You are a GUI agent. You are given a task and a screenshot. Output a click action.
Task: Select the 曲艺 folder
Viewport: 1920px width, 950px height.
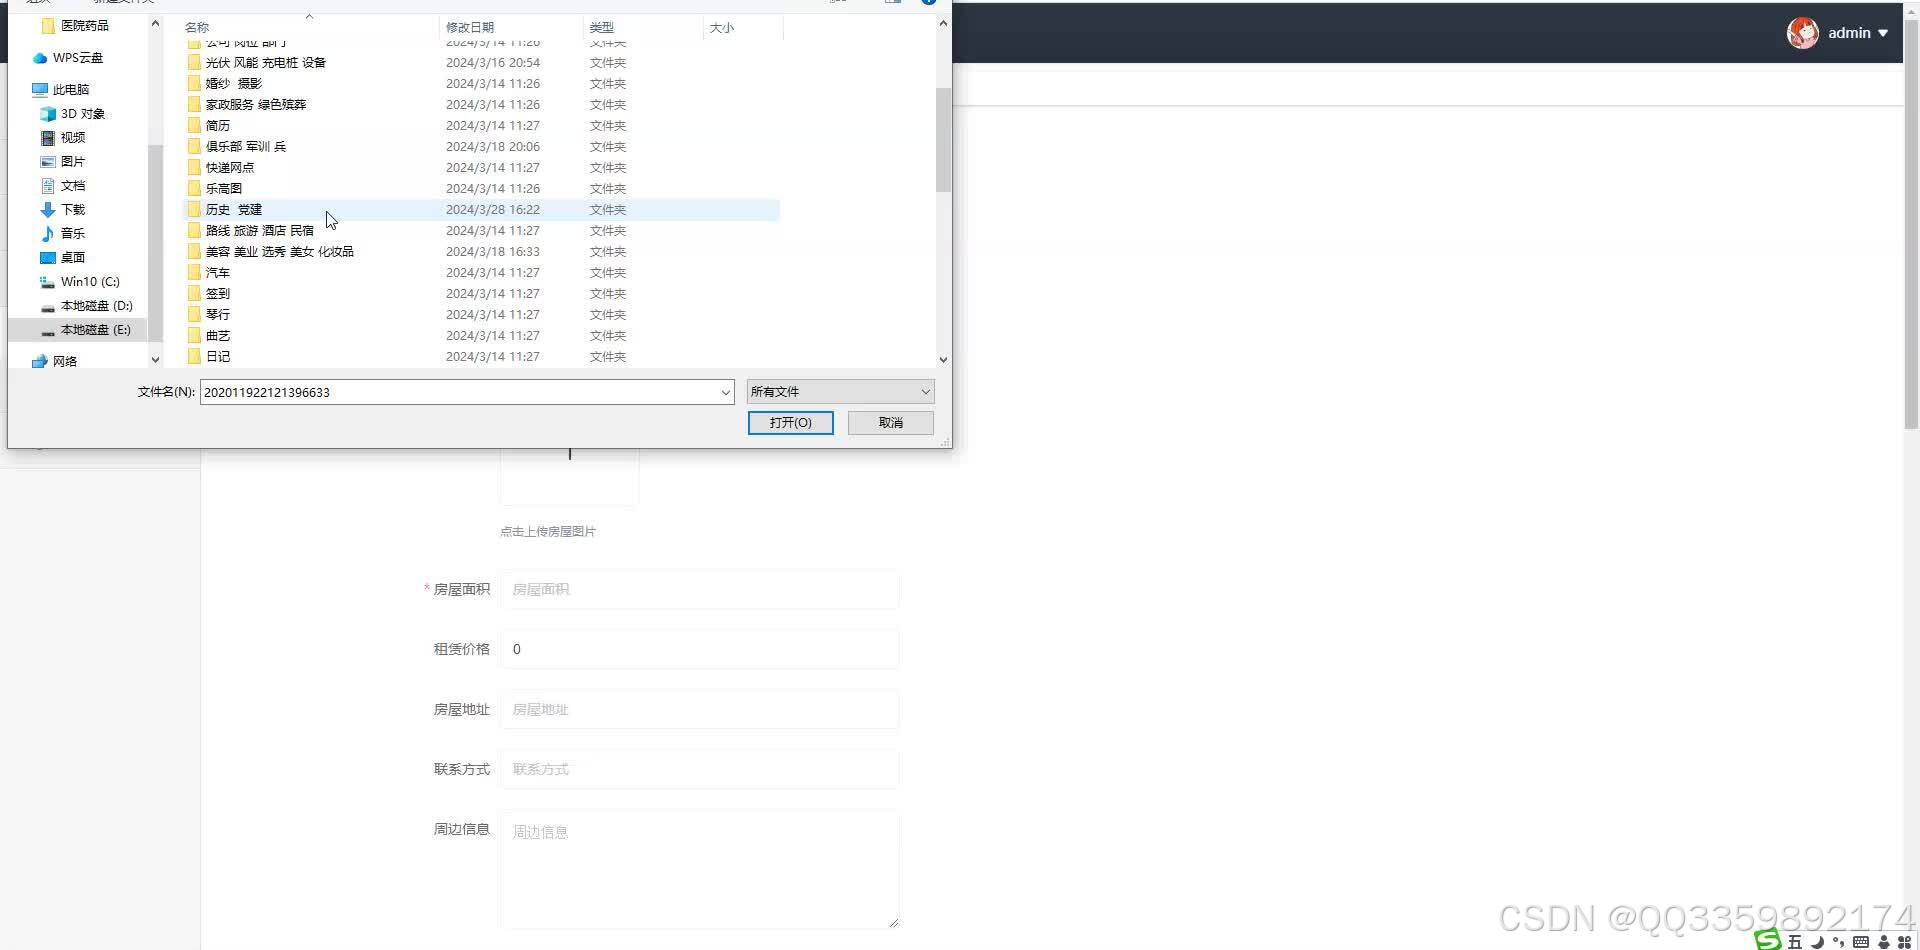(217, 335)
